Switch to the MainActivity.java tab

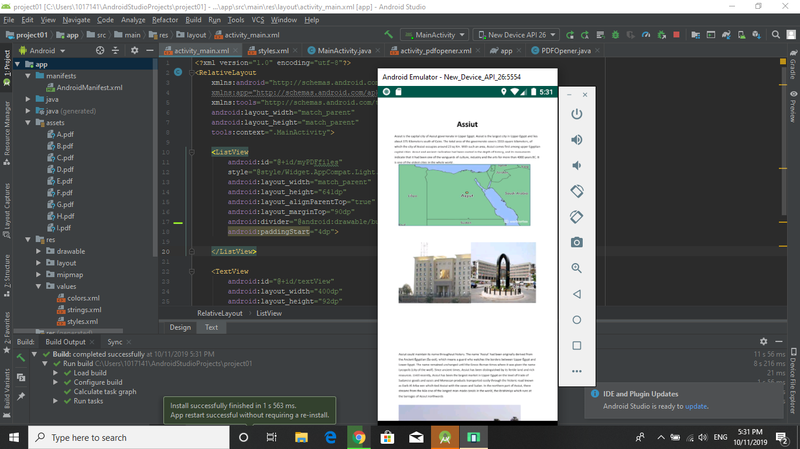click(x=343, y=50)
